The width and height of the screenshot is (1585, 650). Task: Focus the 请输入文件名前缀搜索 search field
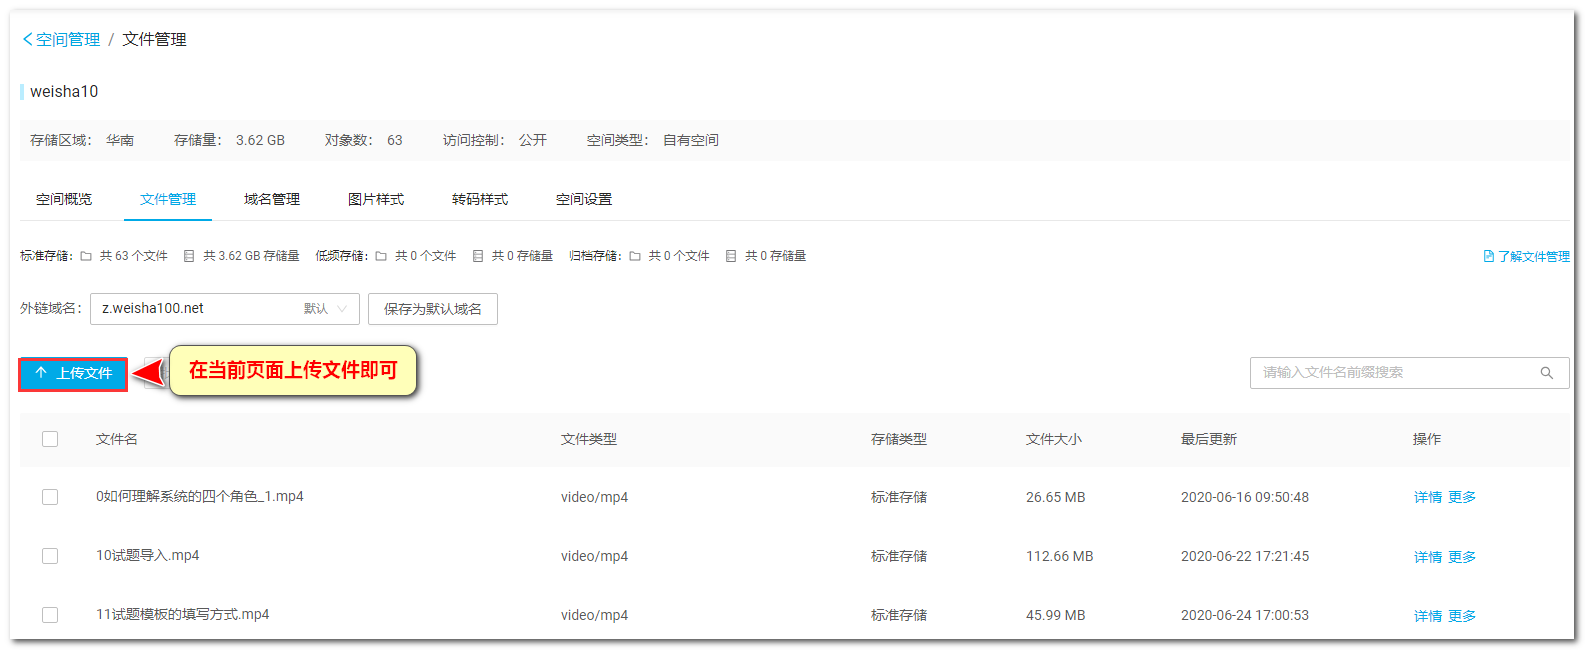pyautogui.click(x=1395, y=373)
